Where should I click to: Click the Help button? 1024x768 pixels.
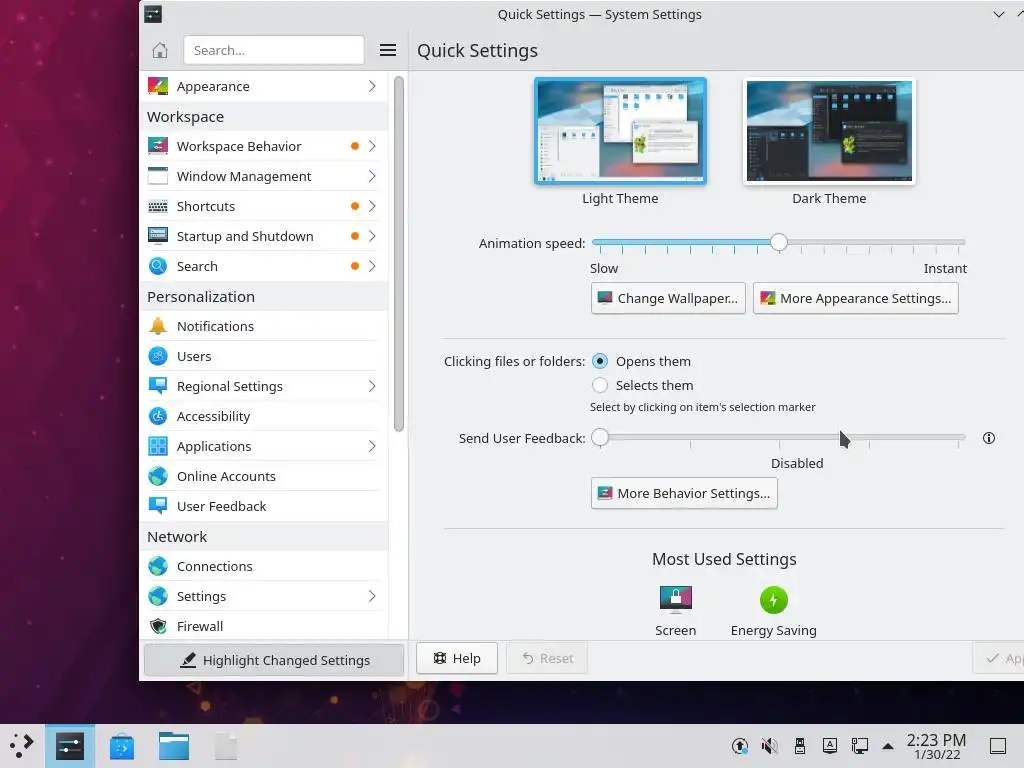pyautogui.click(x=456, y=658)
